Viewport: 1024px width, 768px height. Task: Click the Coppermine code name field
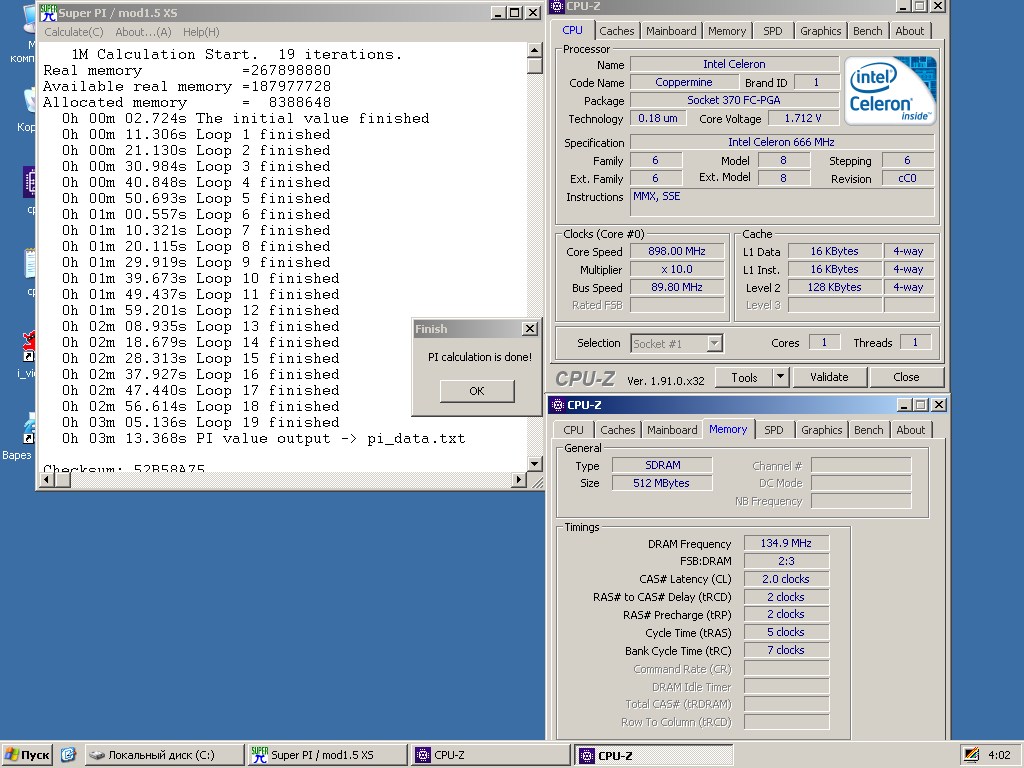coord(684,82)
